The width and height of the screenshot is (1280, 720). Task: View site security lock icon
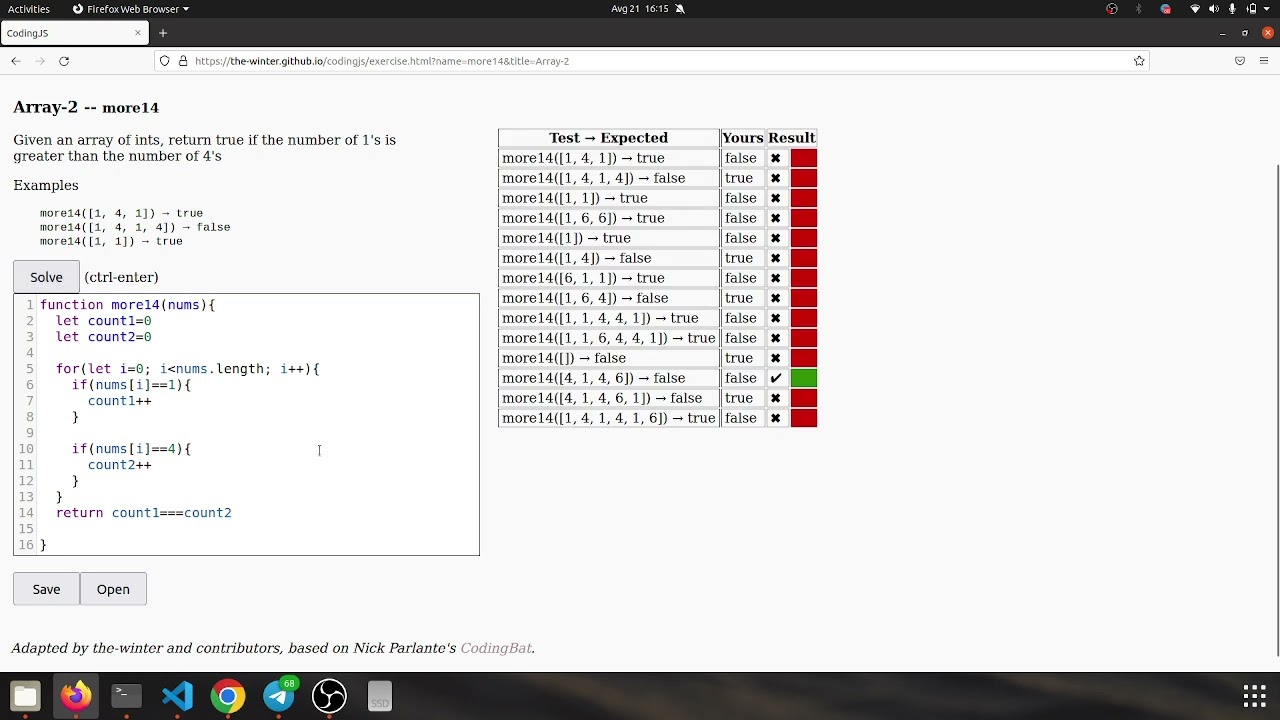pyautogui.click(x=183, y=61)
